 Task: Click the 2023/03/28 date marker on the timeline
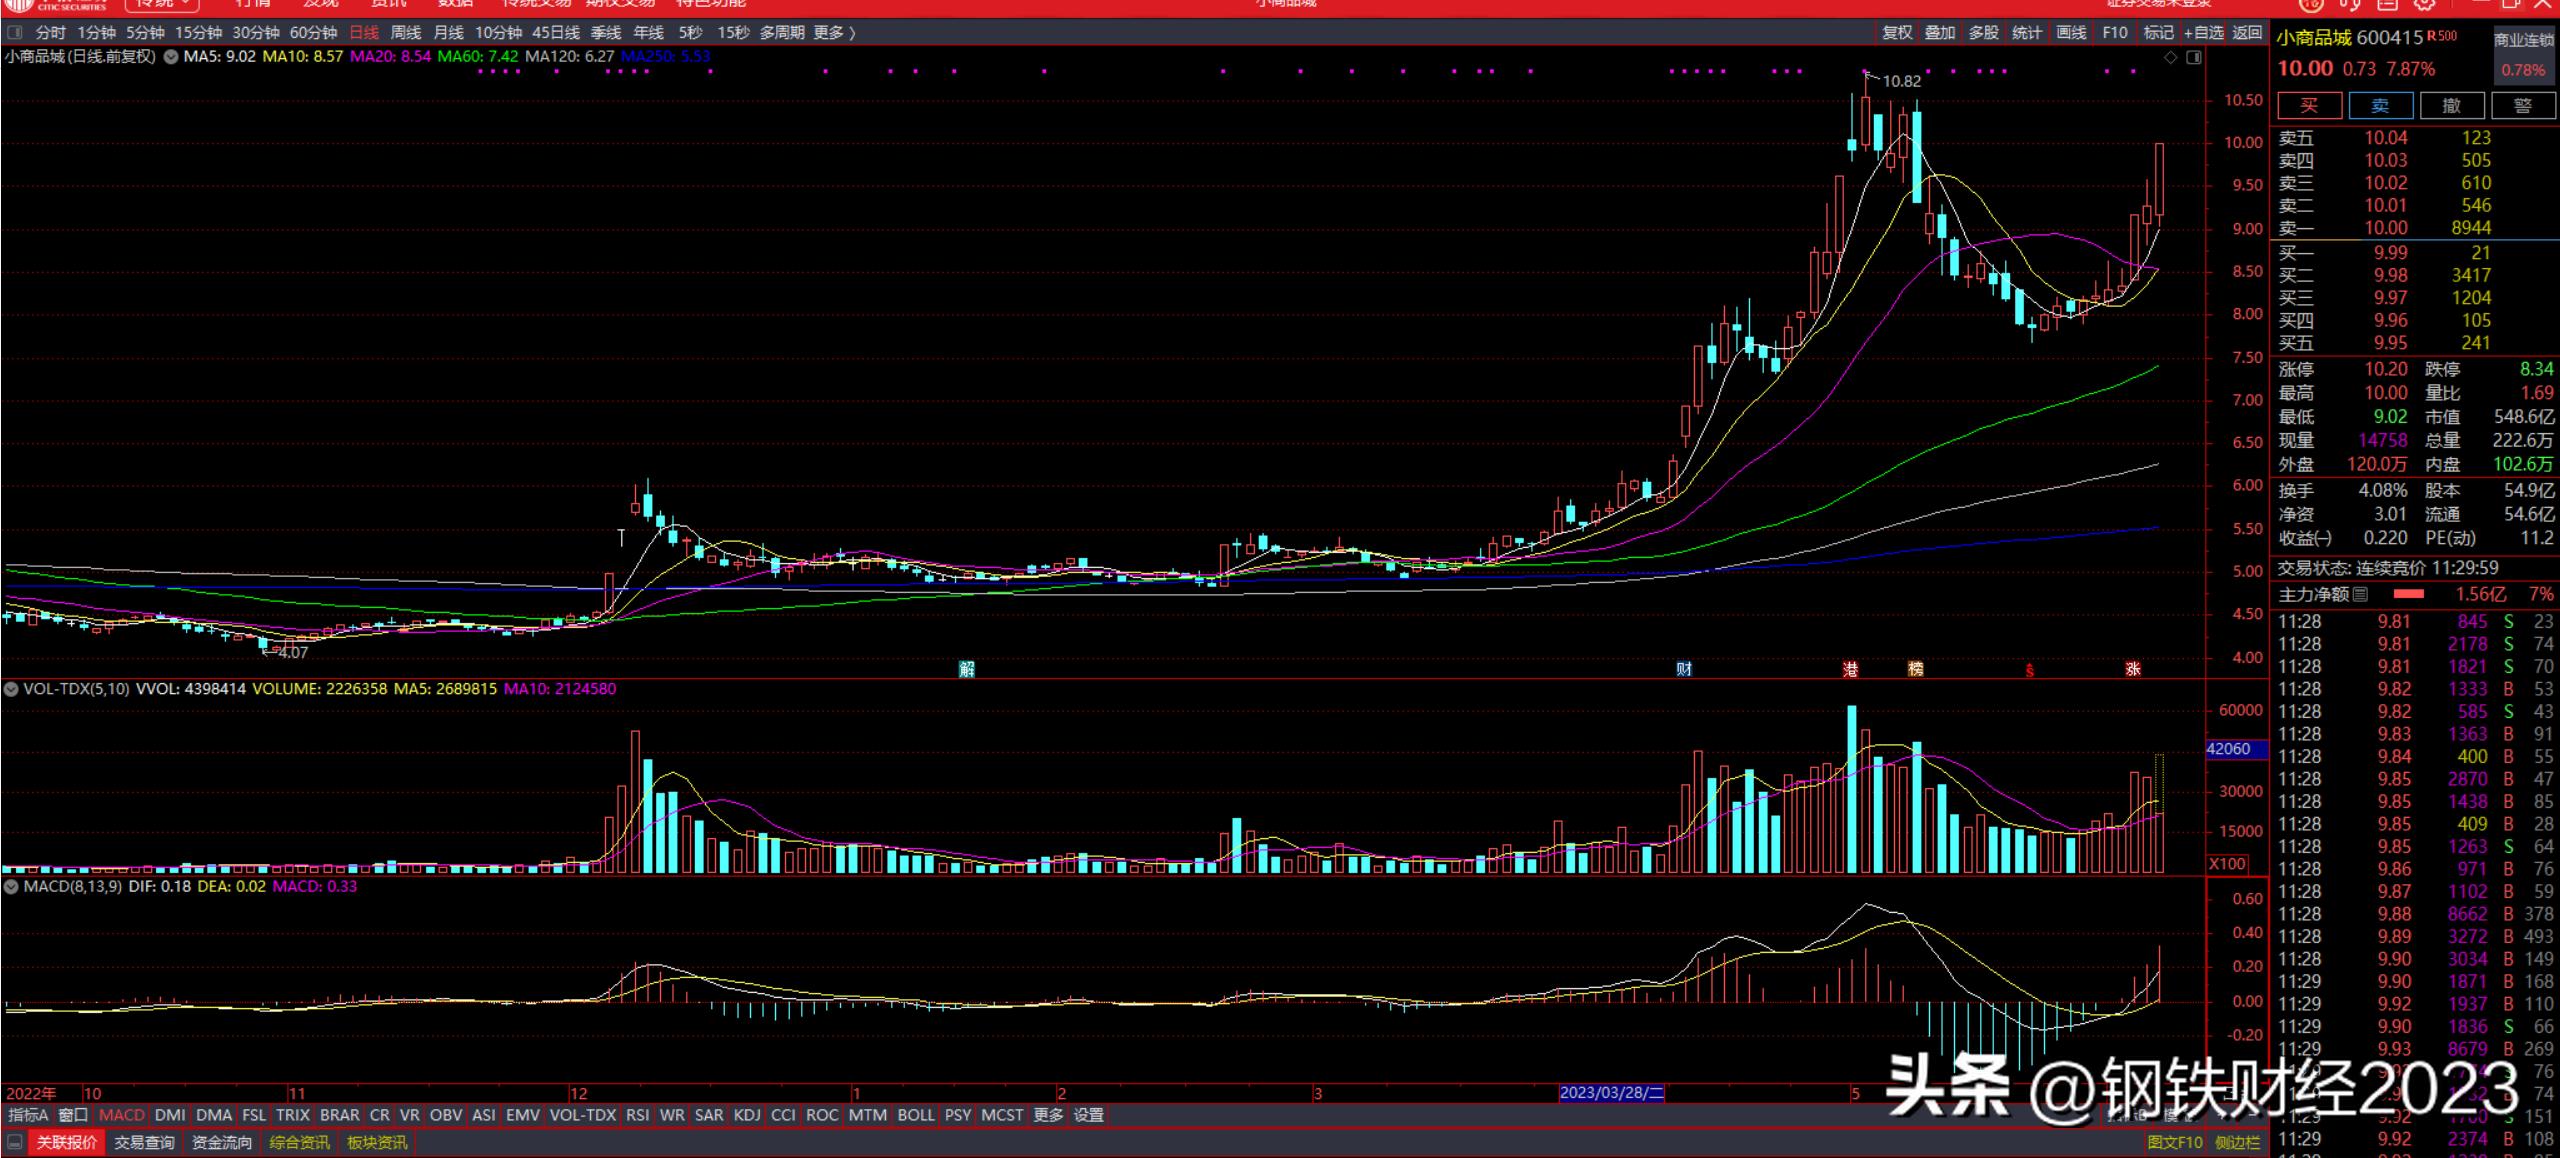pos(1611,1093)
